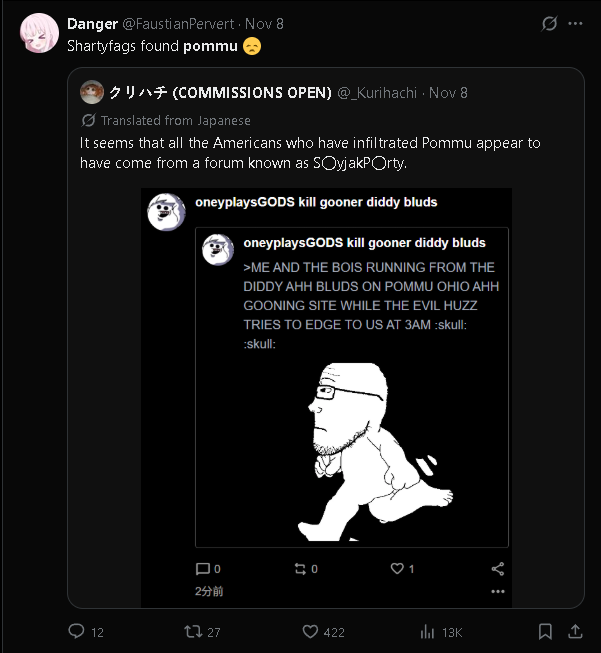Open the quoted author's small avatar

[92, 92]
